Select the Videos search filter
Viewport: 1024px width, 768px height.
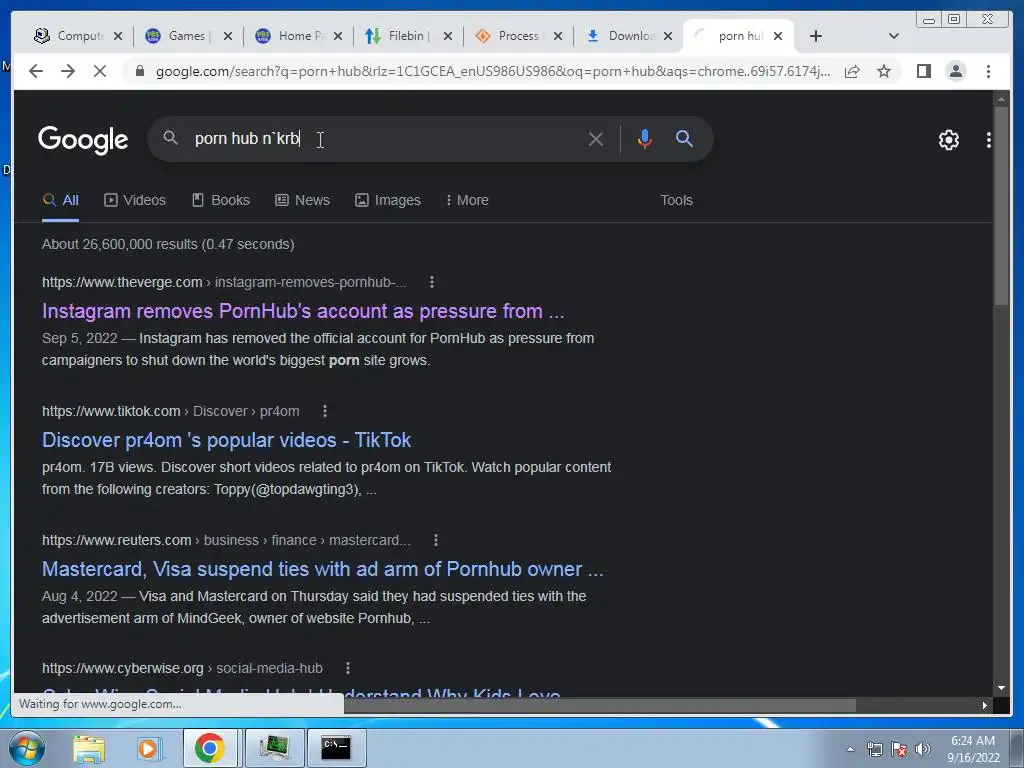point(135,200)
